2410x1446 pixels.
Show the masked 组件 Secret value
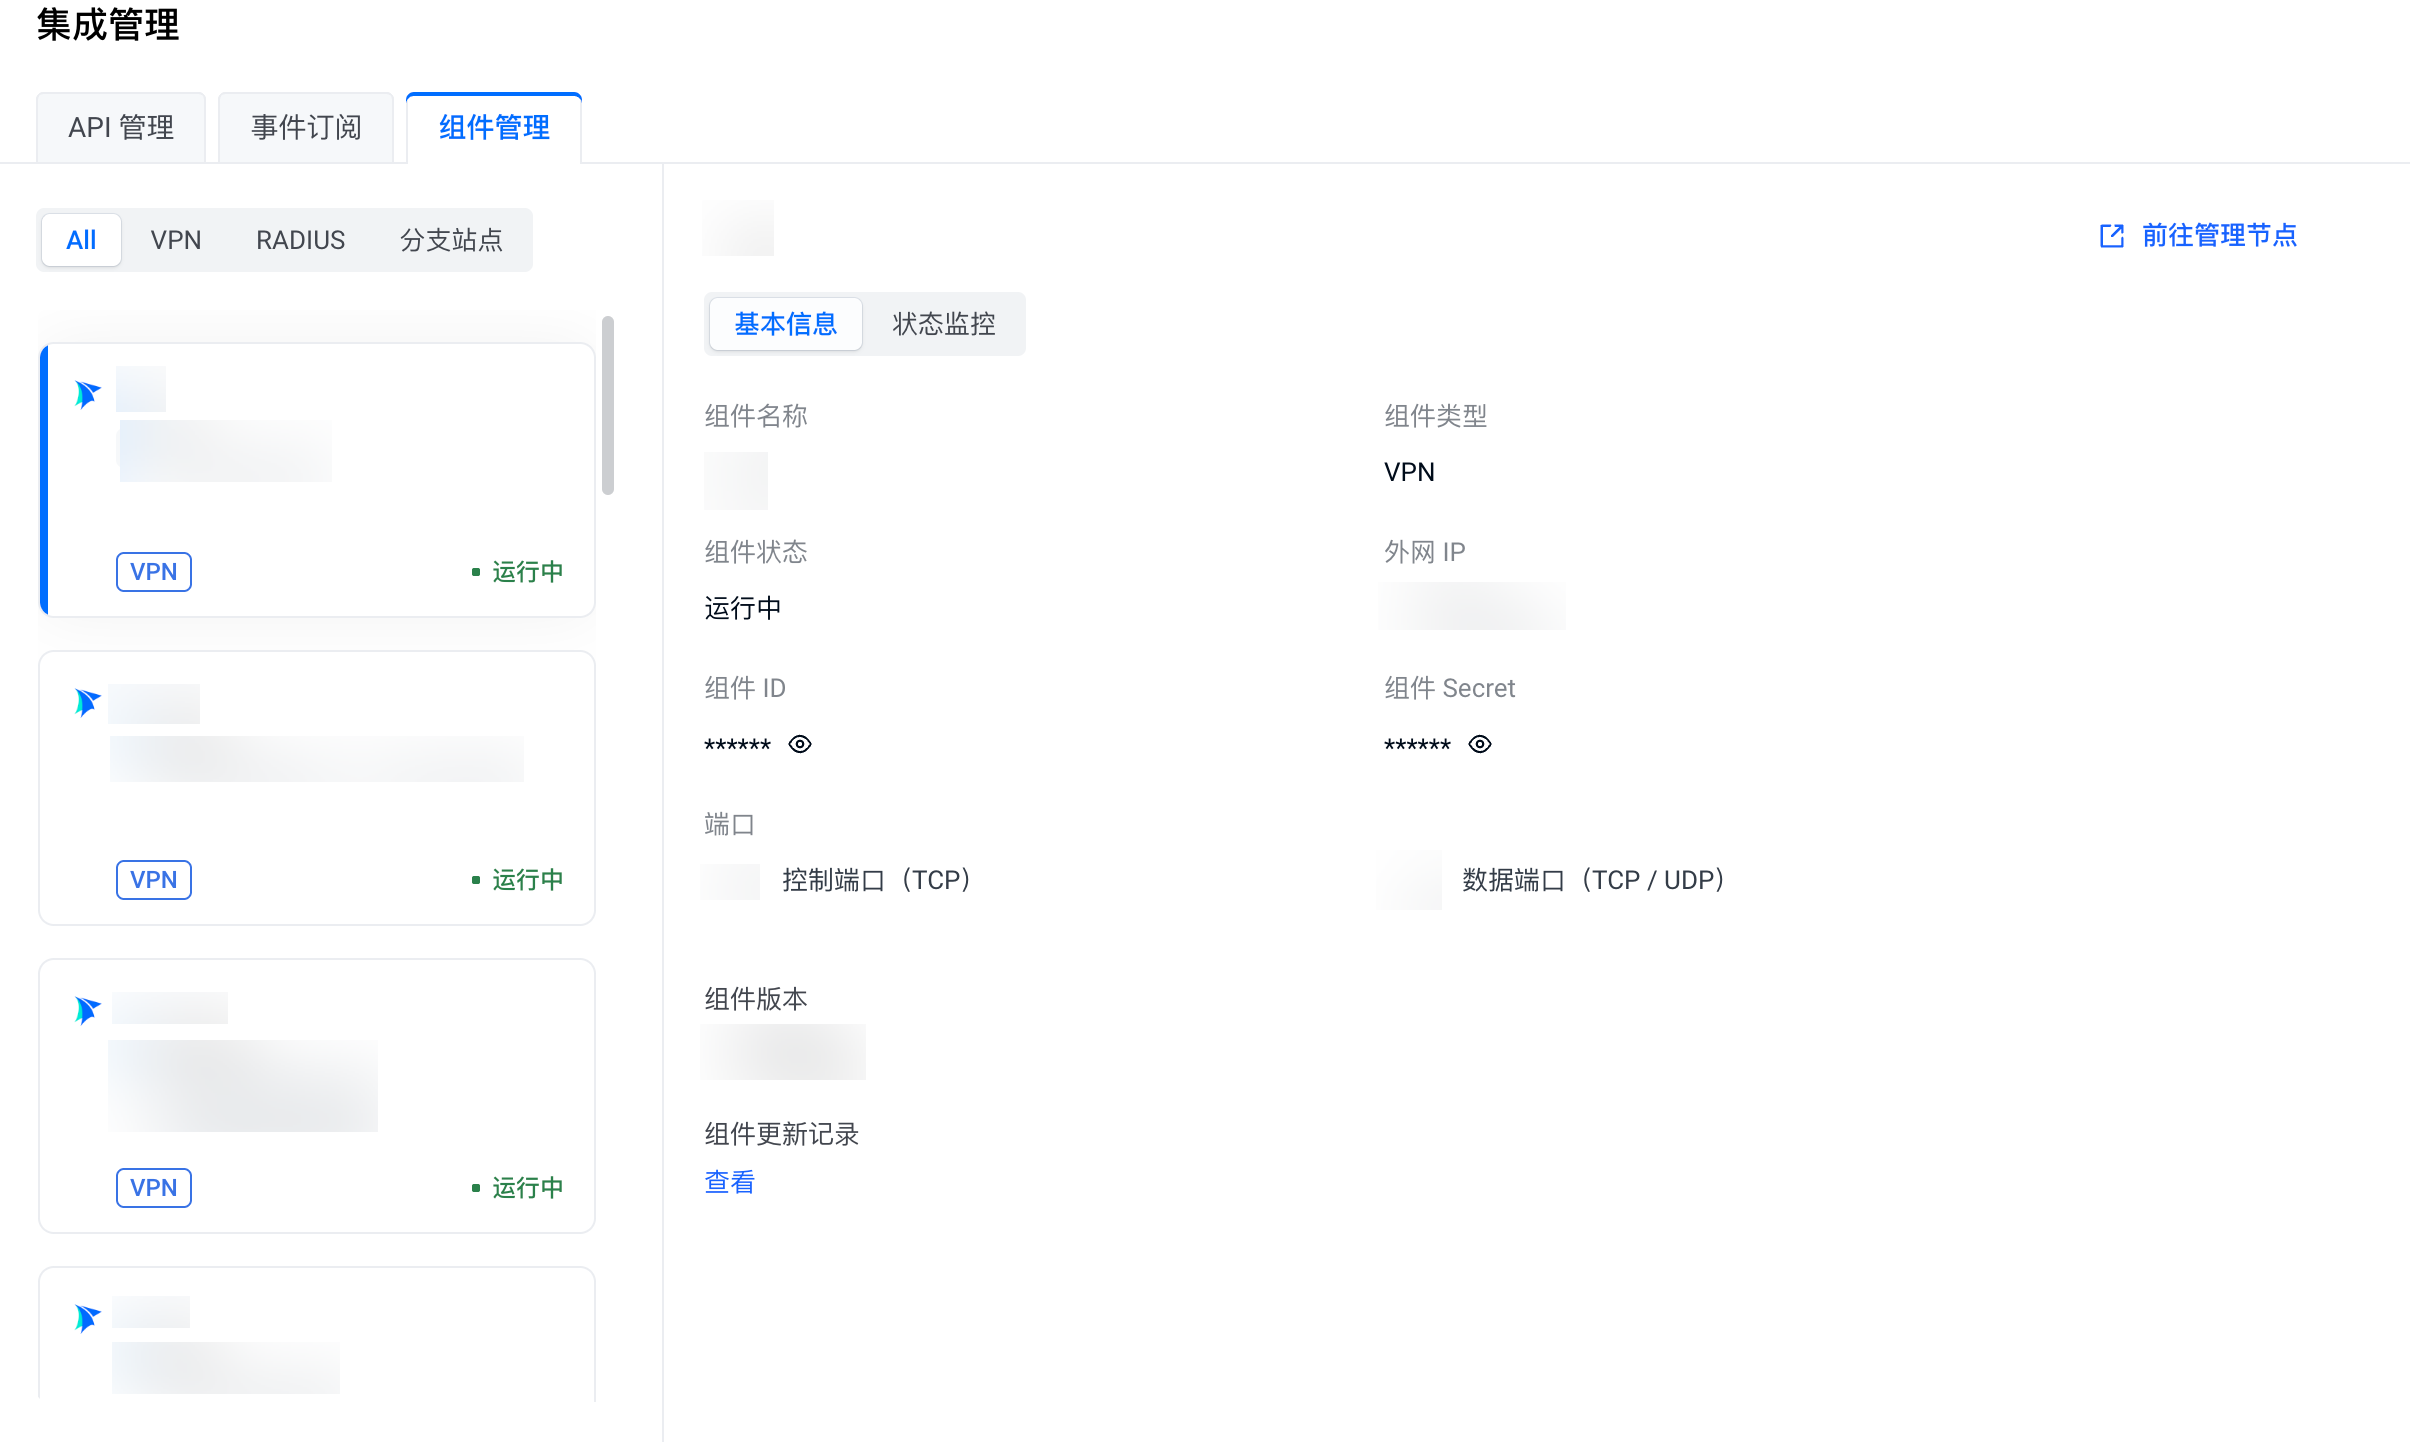(x=1480, y=744)
